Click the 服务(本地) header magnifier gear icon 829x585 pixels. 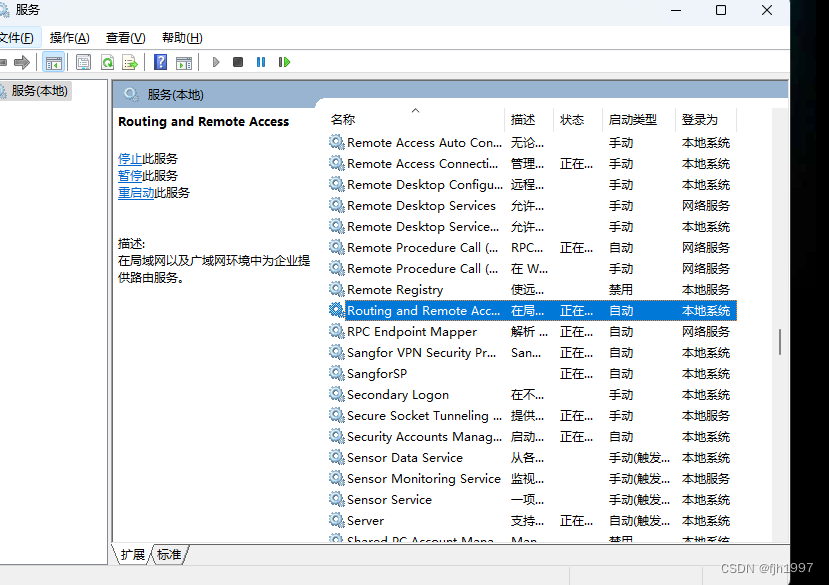(x=131, y=95)
